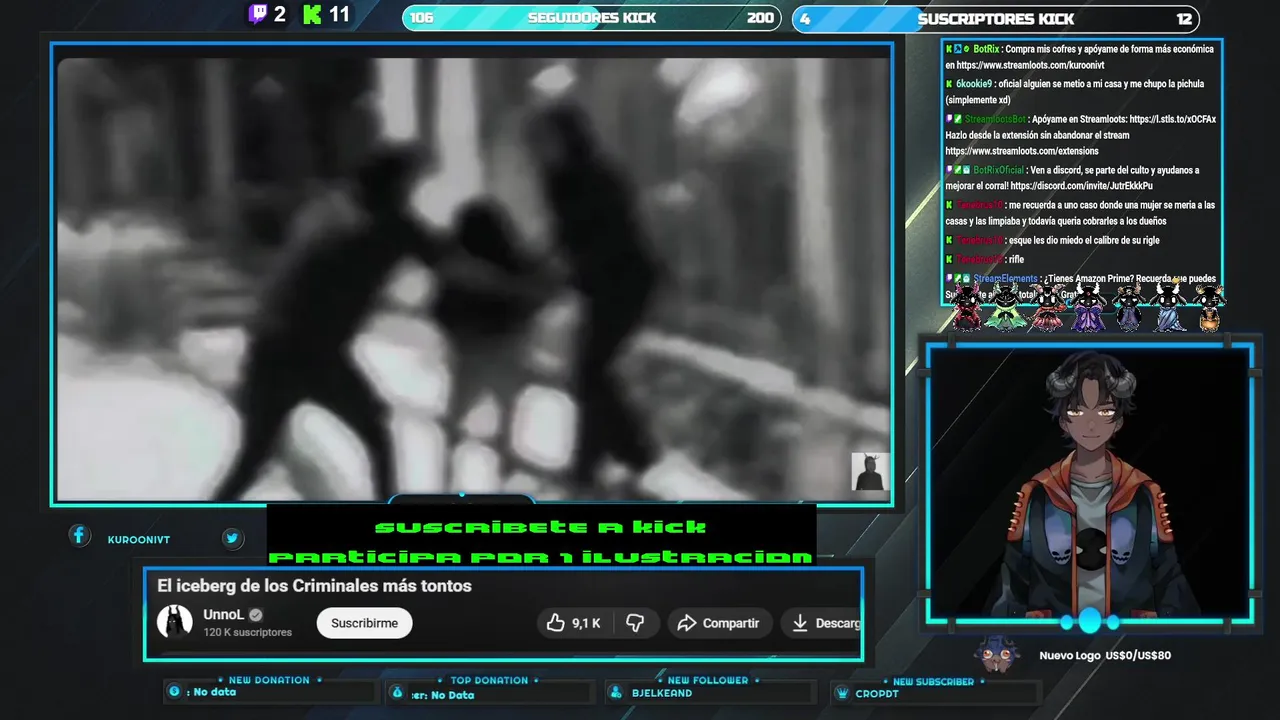Click the 106 current followers number
This screenshot has width=1280, height=720.
pyautogui.click(x=421, y=18)
